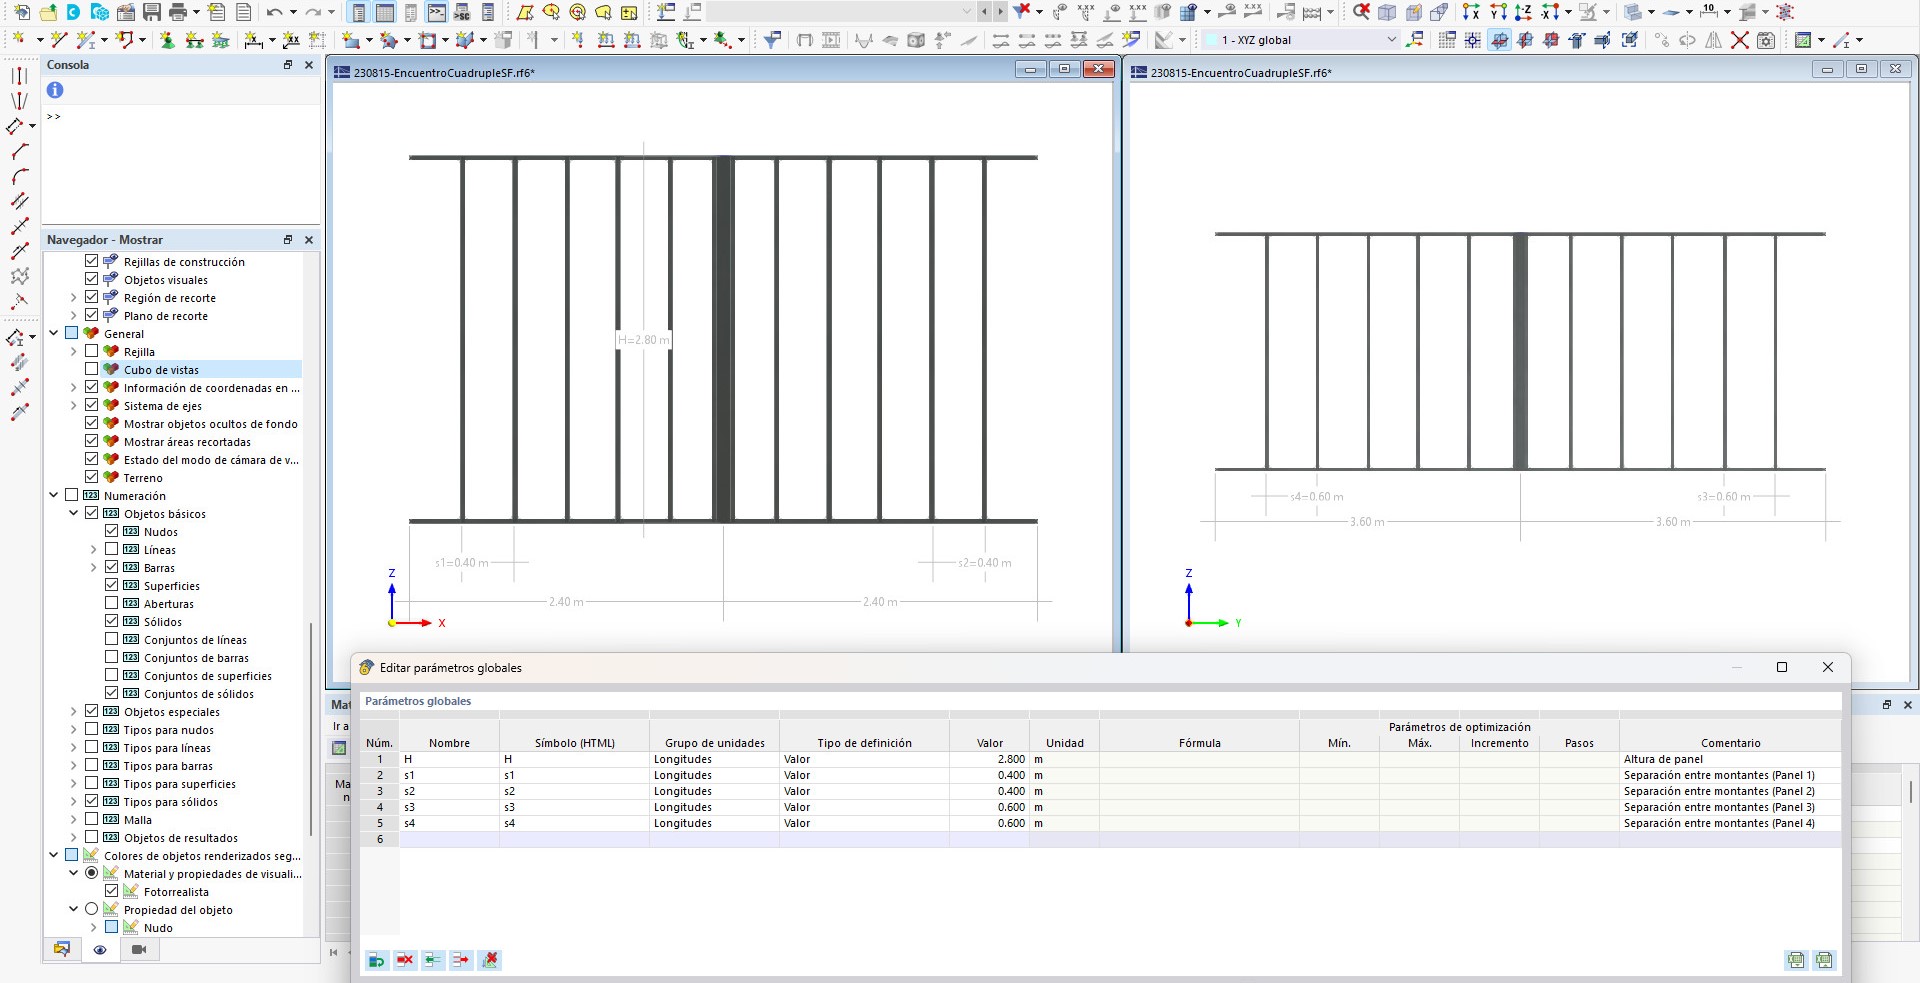1920x983 pixels.
Task: Select Material y propiedades de visualización radio
Action: tap(92, 873)
